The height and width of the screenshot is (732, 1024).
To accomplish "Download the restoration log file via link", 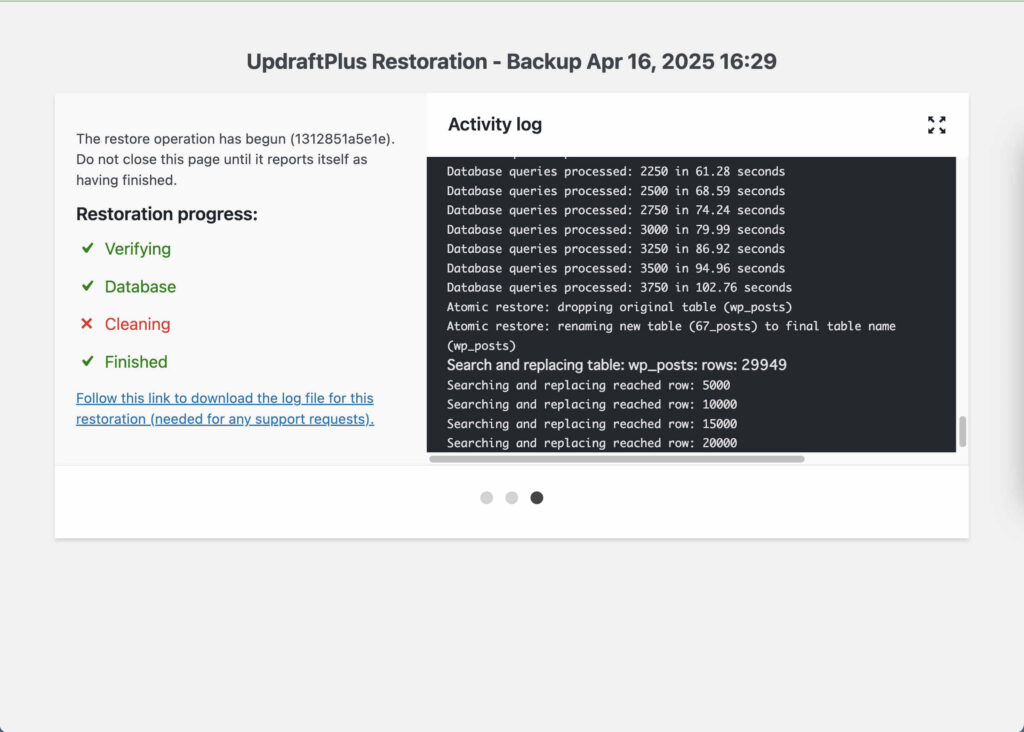I will (225, 408).
